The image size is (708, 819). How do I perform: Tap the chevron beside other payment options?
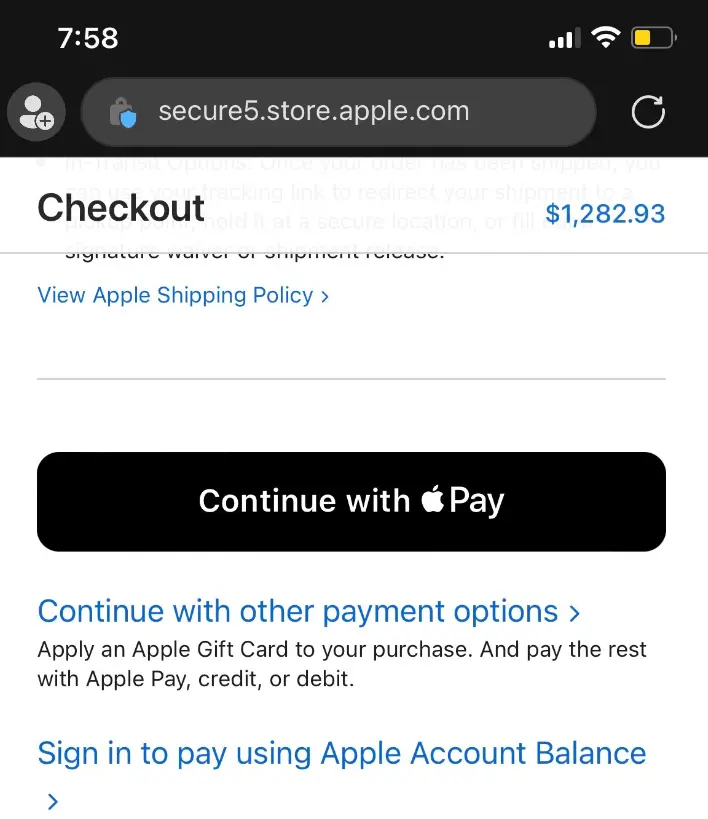click(574, 612)
